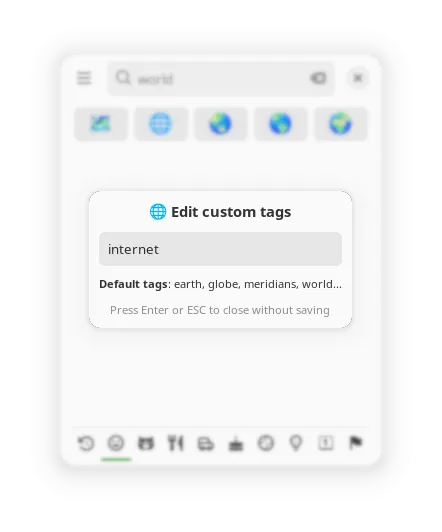Select the world map emoji
The image size is (442, 532).
click(101, 124)
